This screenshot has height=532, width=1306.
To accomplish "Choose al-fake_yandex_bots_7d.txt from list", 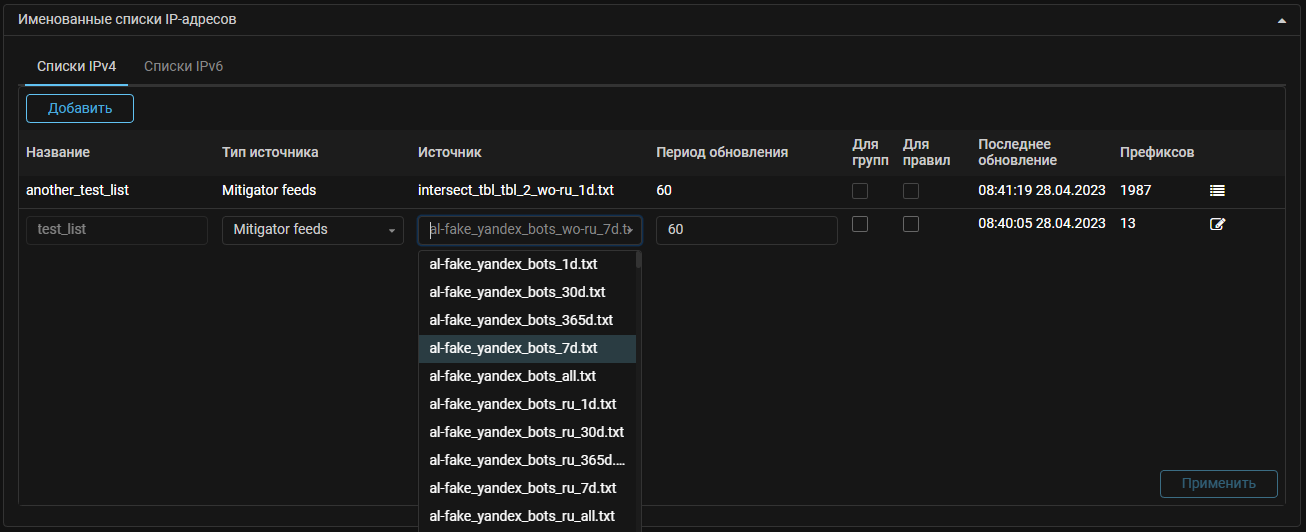I will point(513,348).
